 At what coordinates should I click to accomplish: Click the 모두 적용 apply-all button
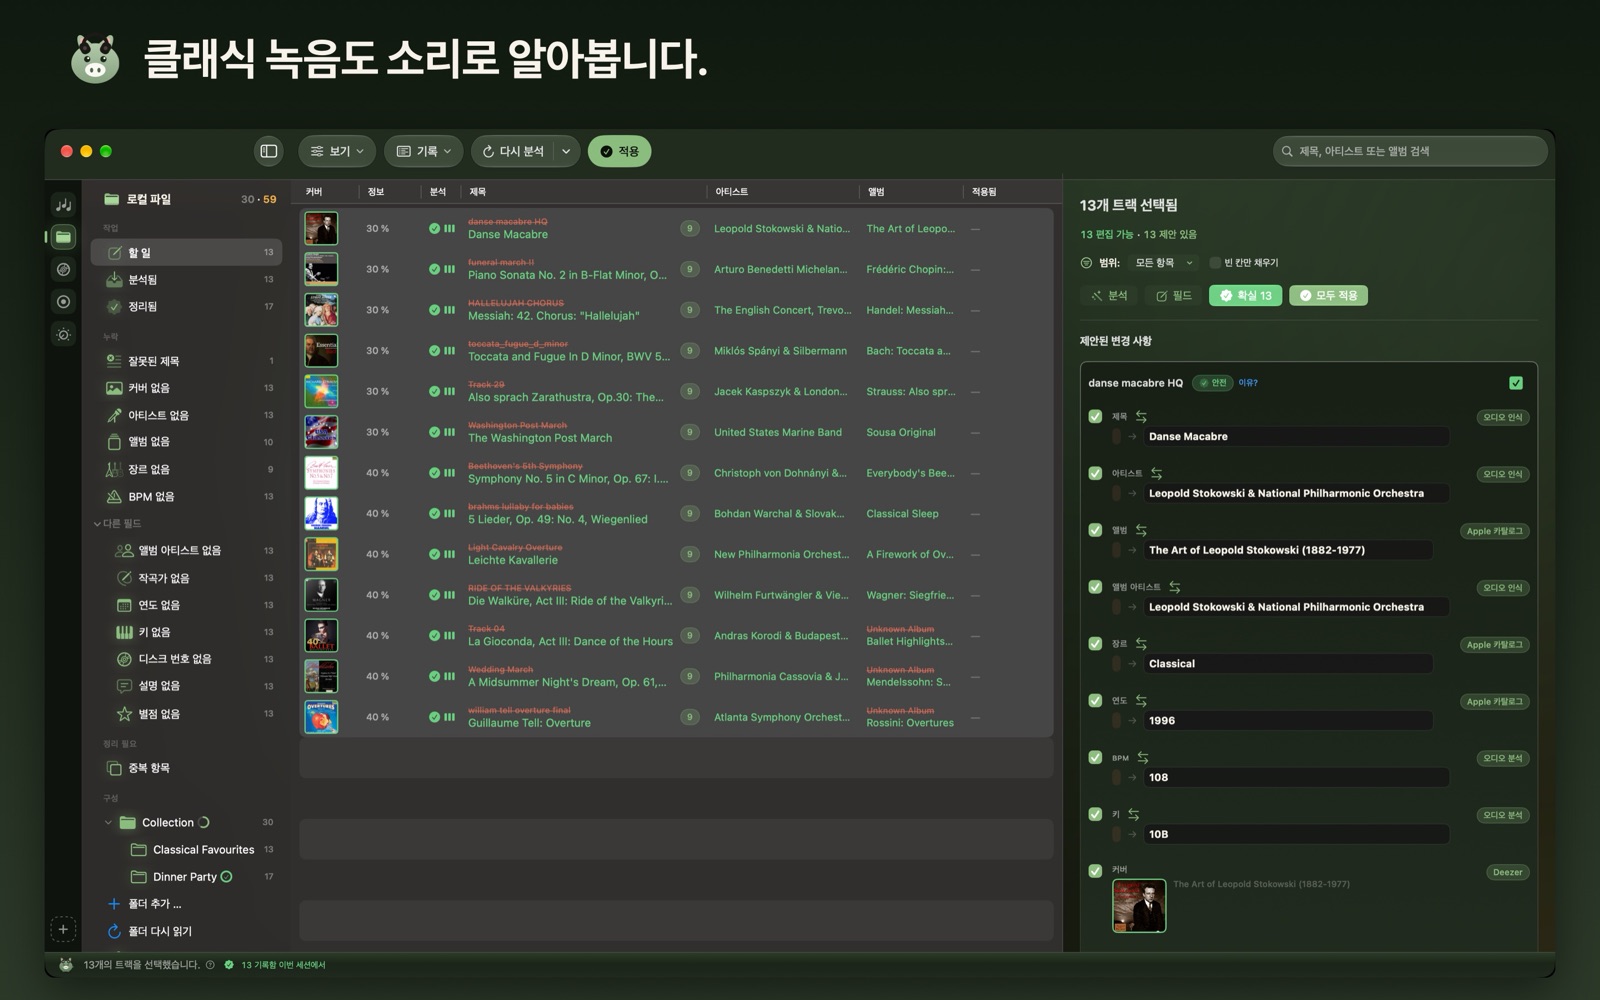[1328, 296]
